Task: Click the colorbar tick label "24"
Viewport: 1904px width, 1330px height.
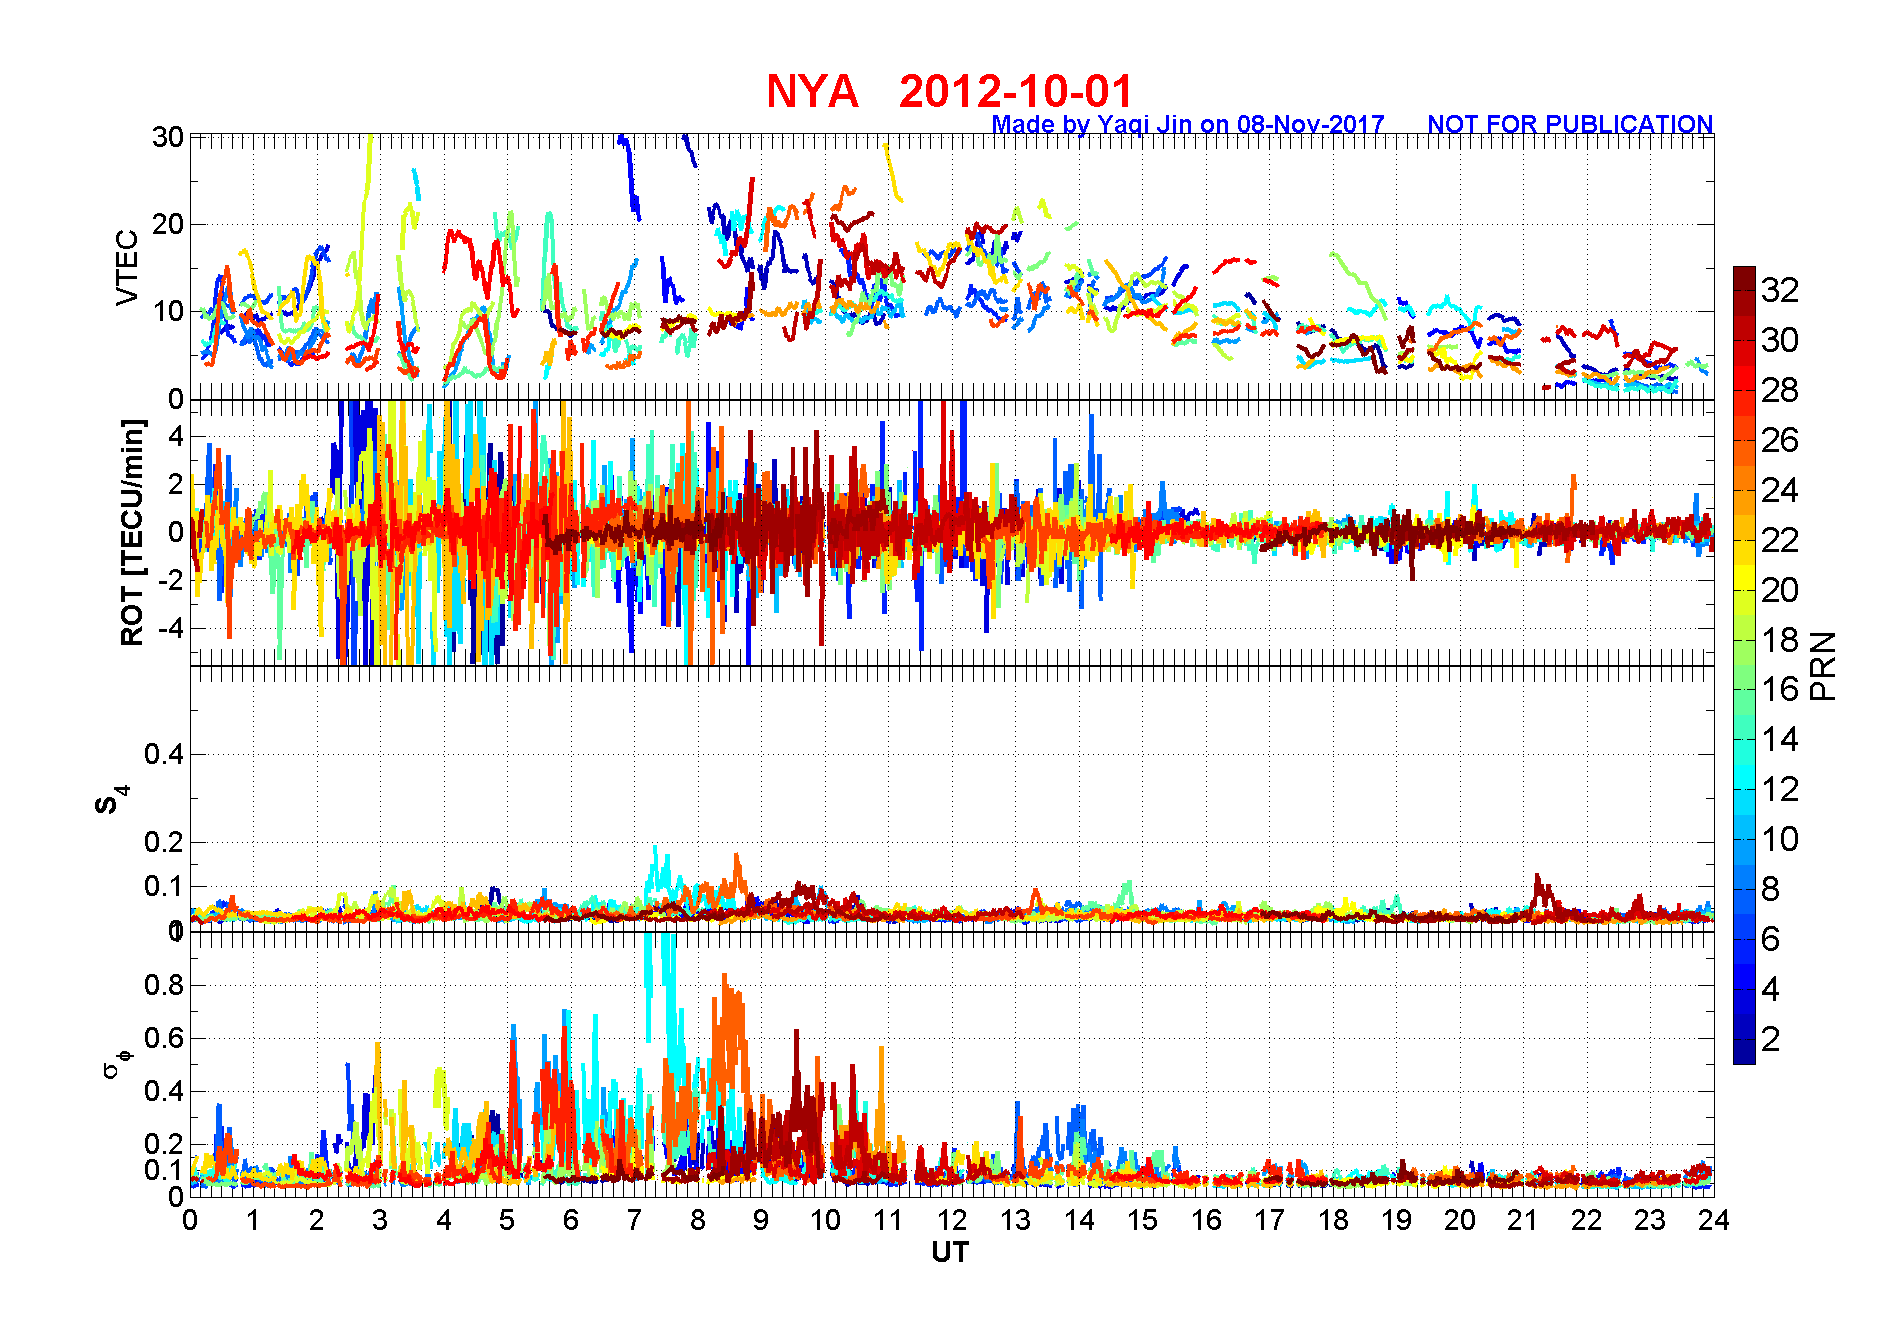Action: 1780,490
